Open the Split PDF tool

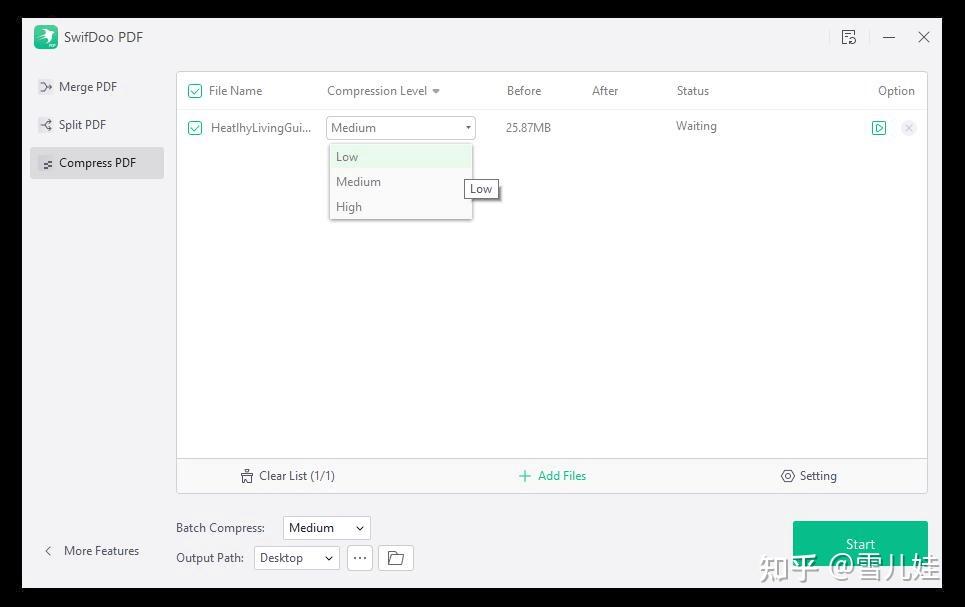tap(73, 125)
